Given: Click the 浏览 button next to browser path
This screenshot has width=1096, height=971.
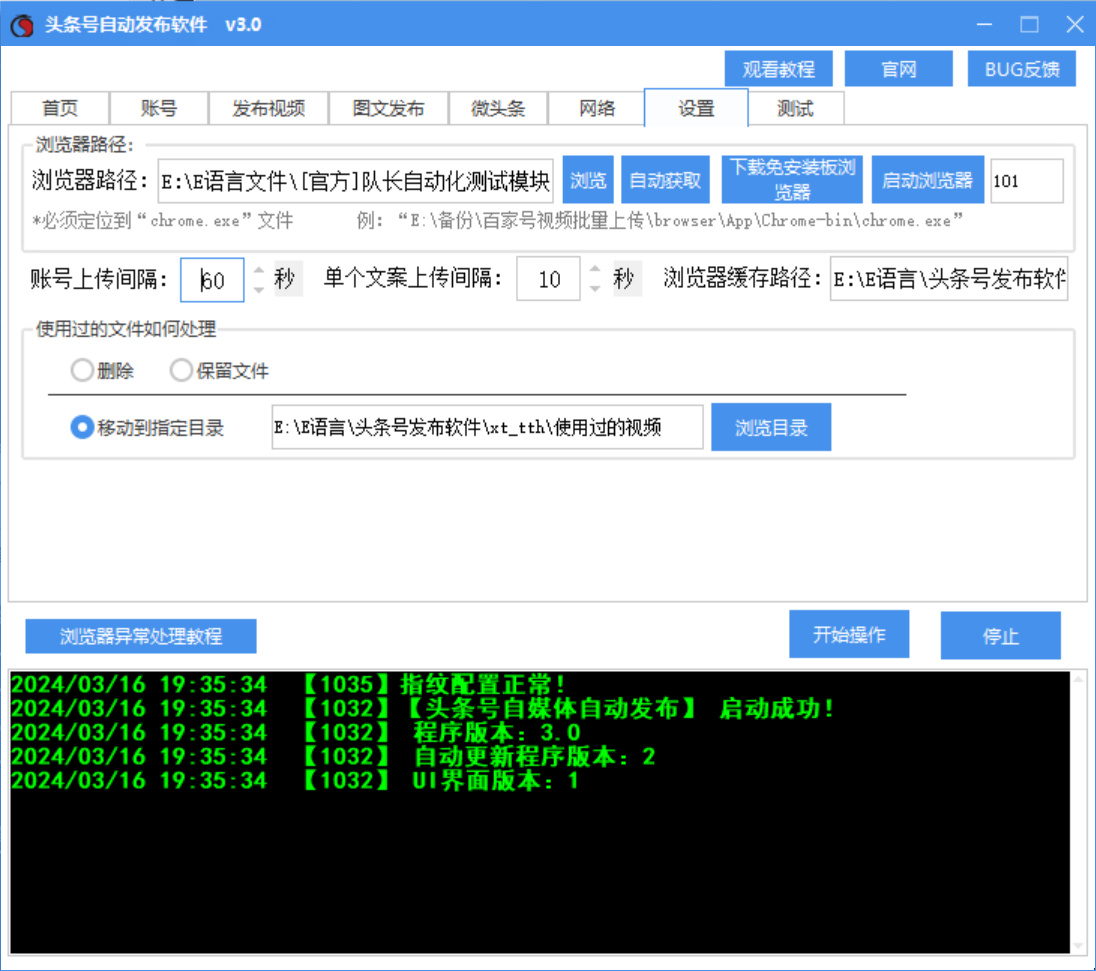Looking at the screenshot, I should tap(588, 180).
